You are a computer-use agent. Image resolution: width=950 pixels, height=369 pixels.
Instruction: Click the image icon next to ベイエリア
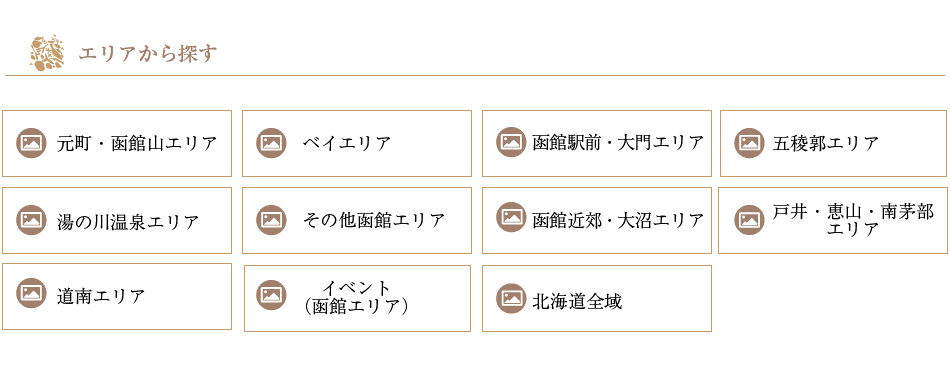(x=271, y=143)
